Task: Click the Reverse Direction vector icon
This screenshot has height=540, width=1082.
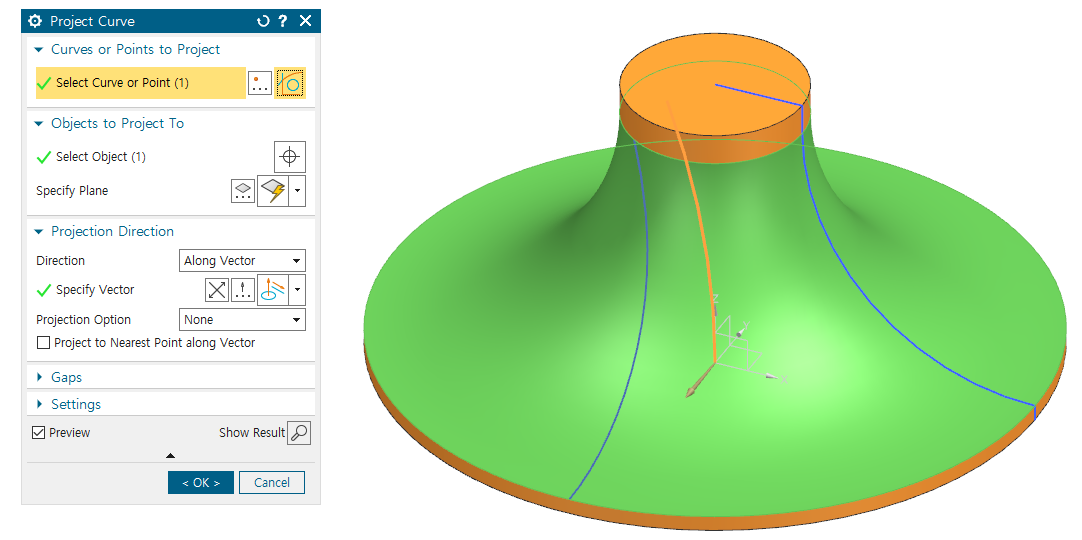Action: pos(217,290)
